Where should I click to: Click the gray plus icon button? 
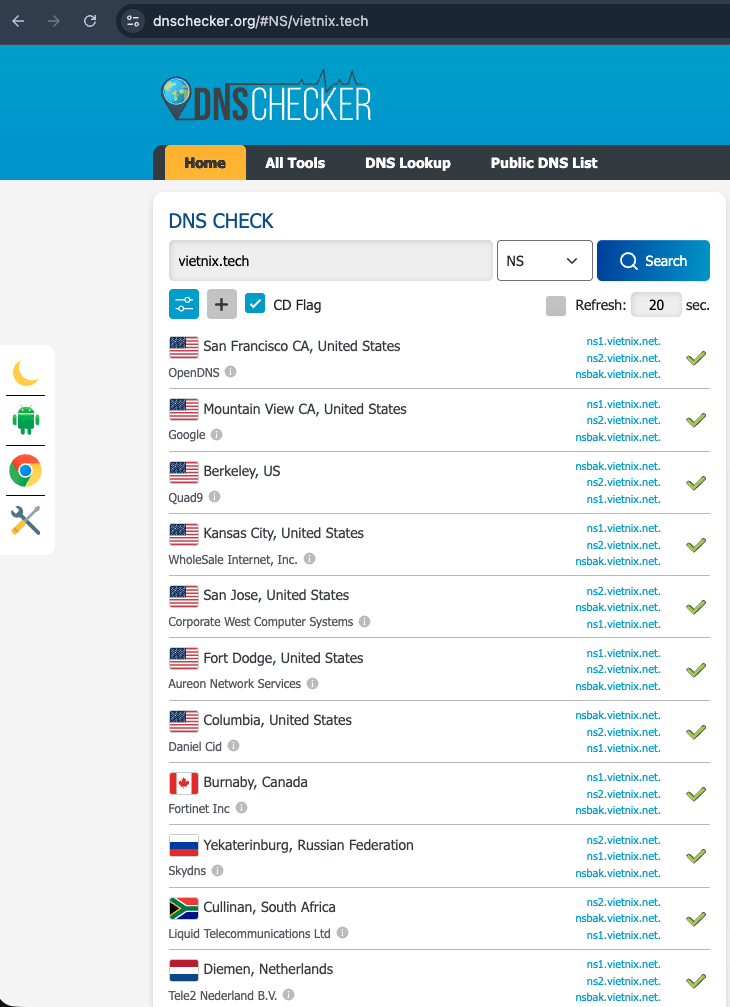click(222, 304)
